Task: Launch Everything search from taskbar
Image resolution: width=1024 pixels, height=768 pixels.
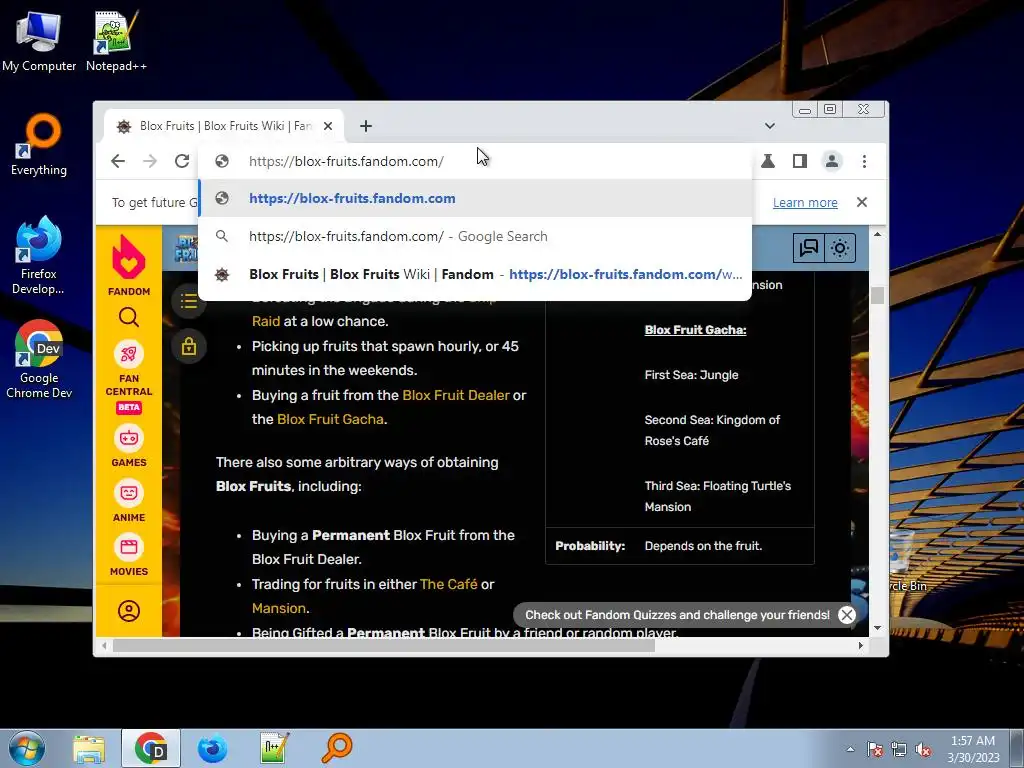Action: coord(336,748)
